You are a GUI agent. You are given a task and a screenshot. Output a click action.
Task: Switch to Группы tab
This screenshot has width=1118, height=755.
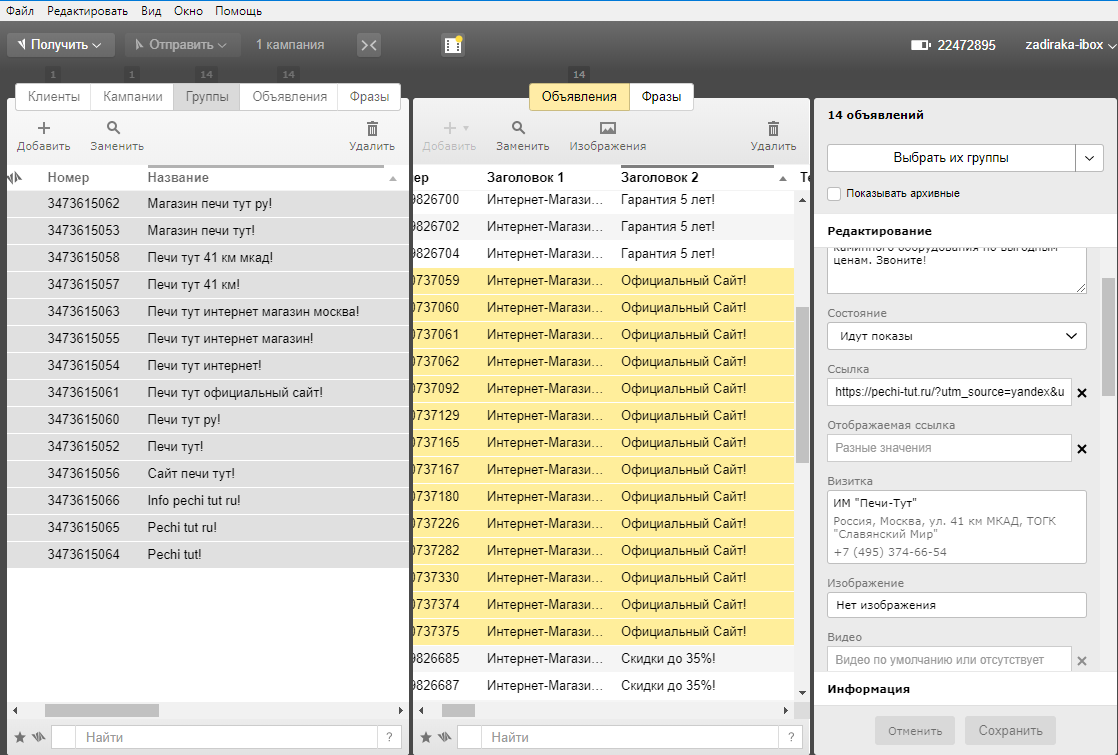[207, 97]
